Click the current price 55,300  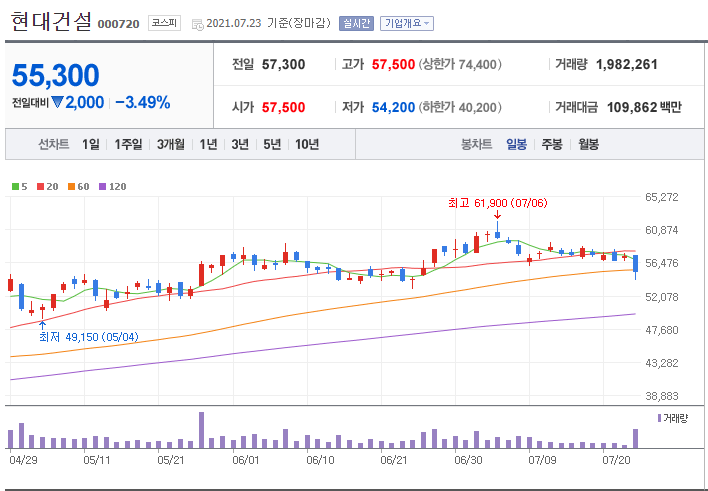click(x=56, y=75)
